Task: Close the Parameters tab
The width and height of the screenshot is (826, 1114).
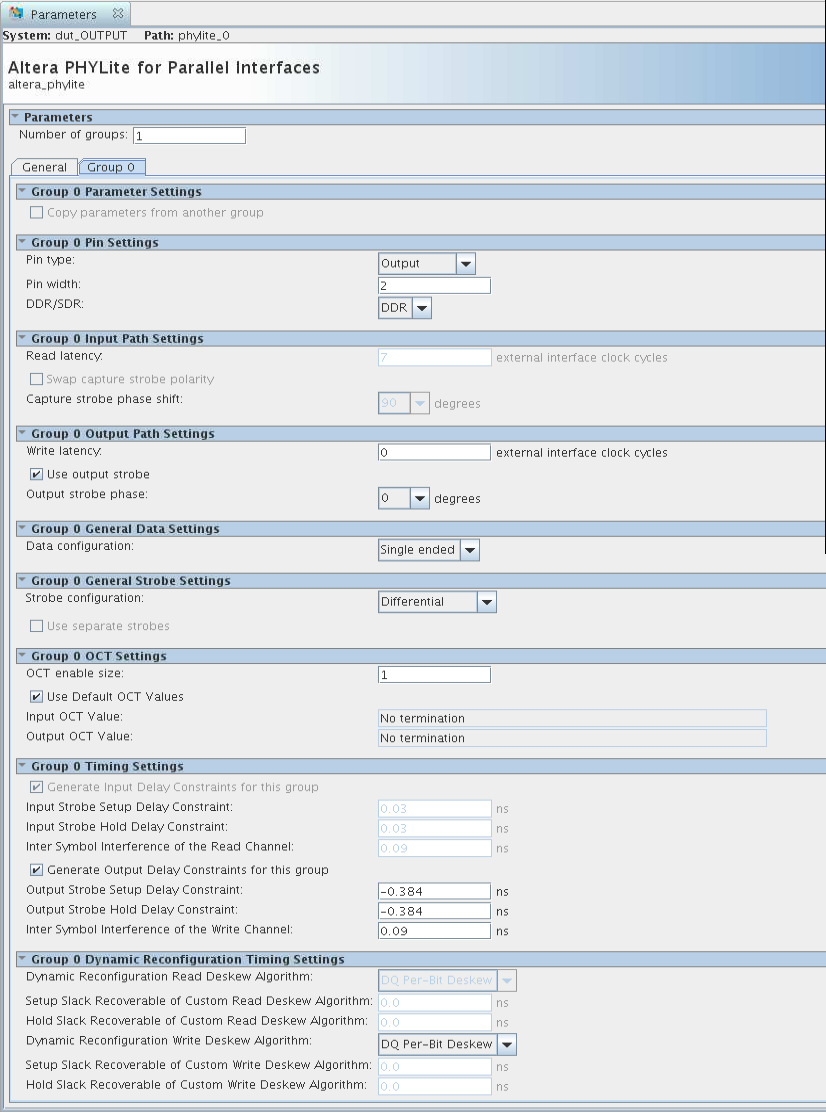Action: coord(118,13)
